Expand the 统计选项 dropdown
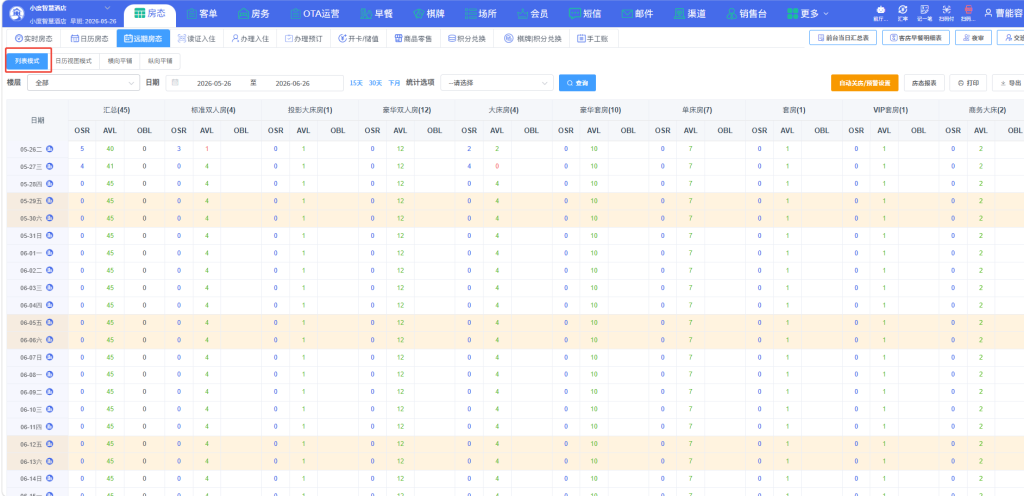The height and width of the screenshot is (496, 1024). point(497,83)
